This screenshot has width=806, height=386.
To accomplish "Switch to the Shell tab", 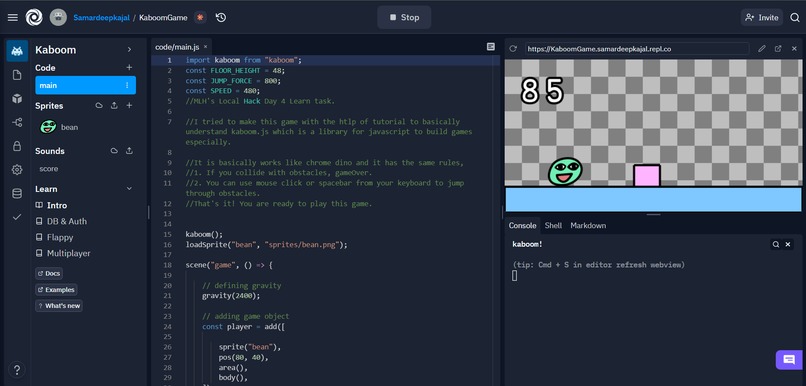I will click(553, 226).
